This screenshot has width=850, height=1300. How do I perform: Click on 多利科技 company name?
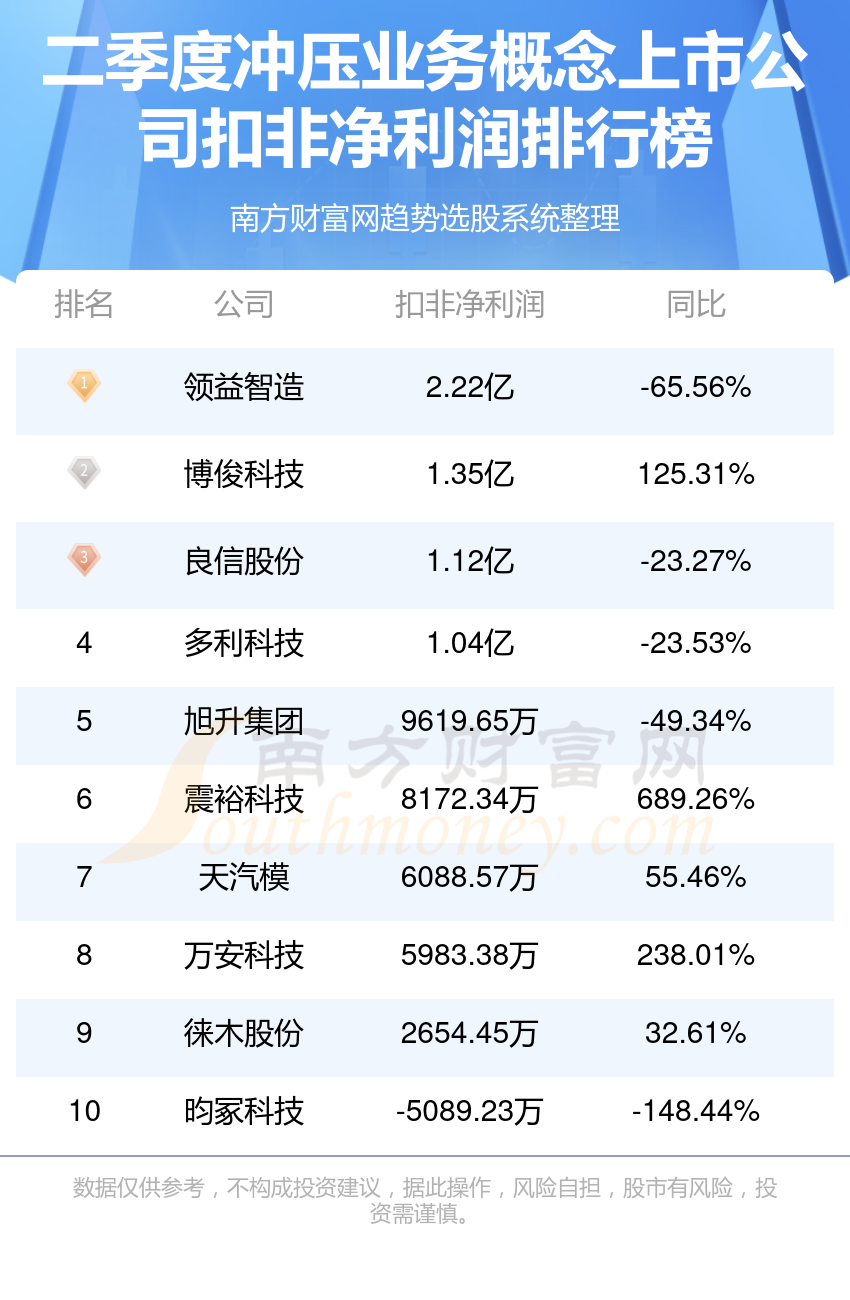pos(244,643)
